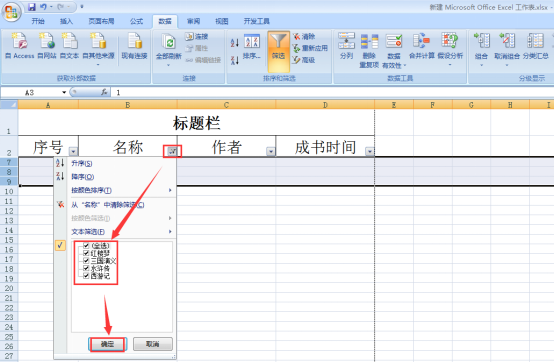Open the quick access toolbar customize arrow
The image size is (554, 362).
point(82,7)
